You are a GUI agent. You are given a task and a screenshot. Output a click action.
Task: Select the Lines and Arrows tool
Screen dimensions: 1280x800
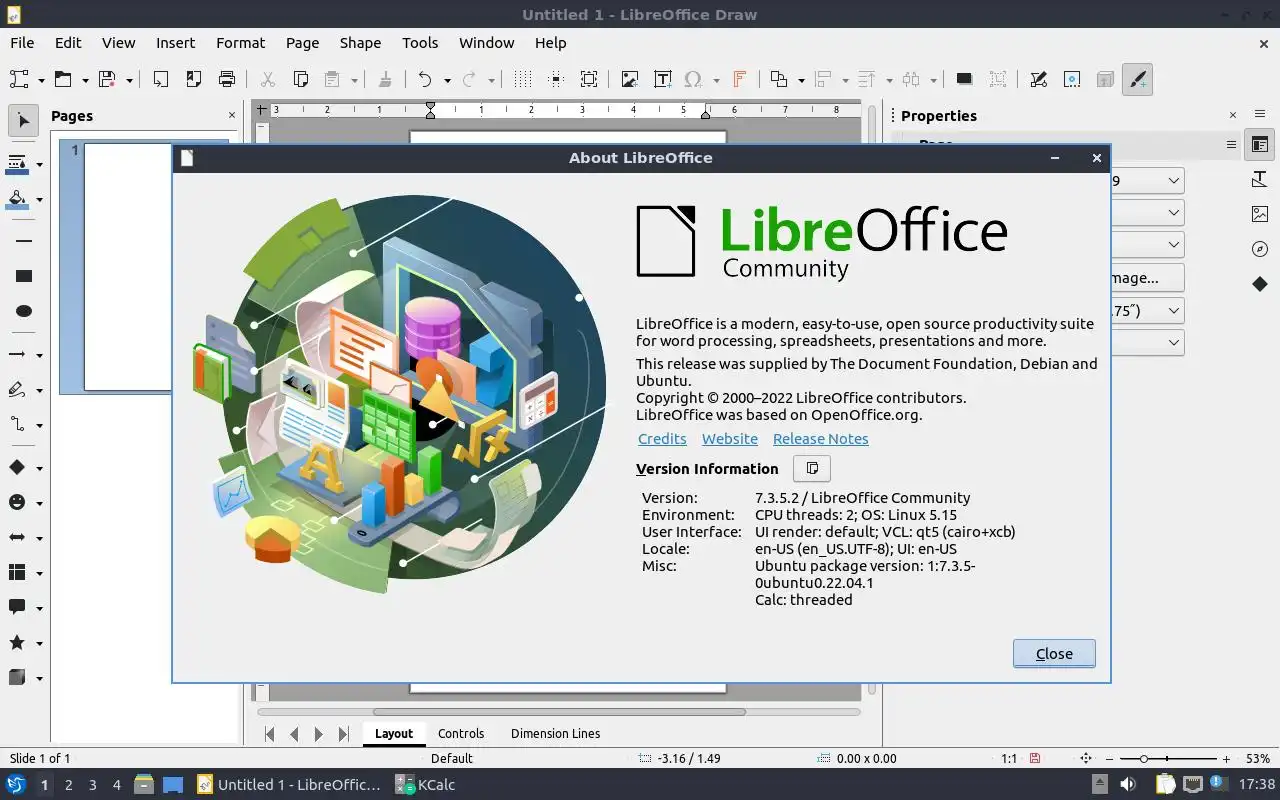click(x=17, y=354)
